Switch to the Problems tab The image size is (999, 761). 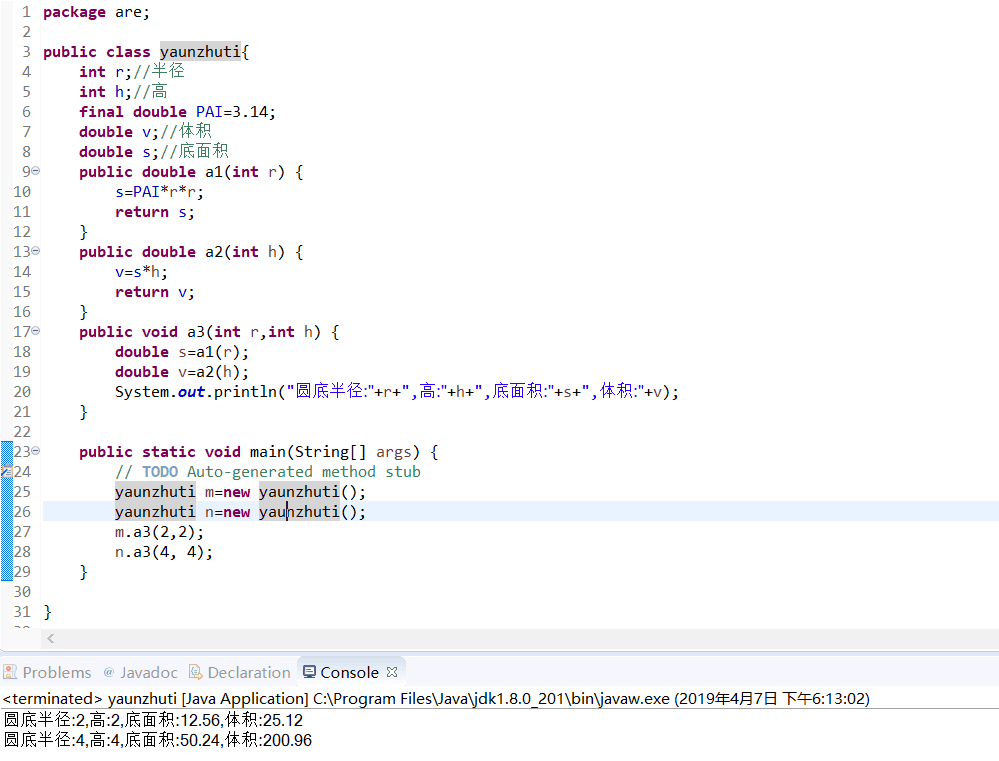(x=48, y=672)
